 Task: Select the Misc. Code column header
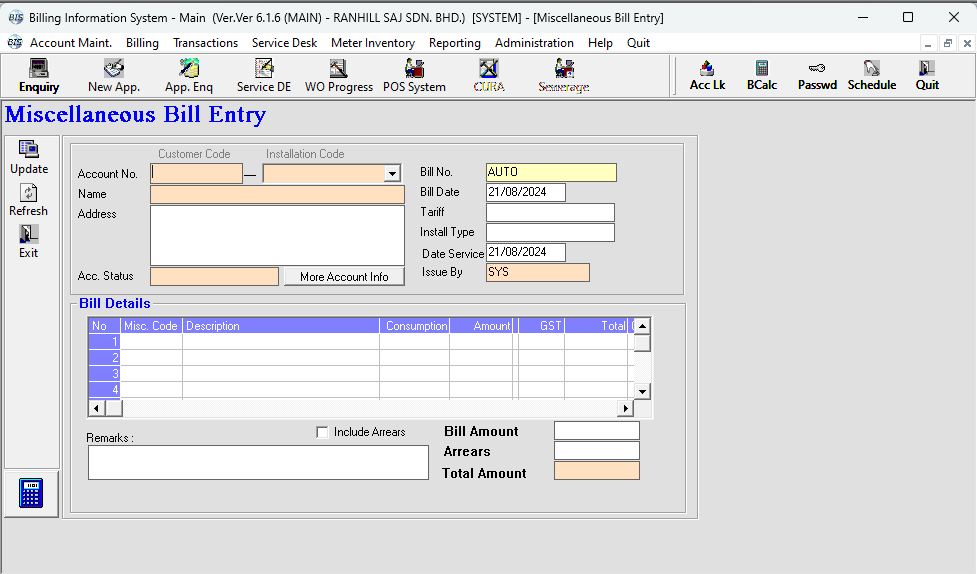click(151, 326)
